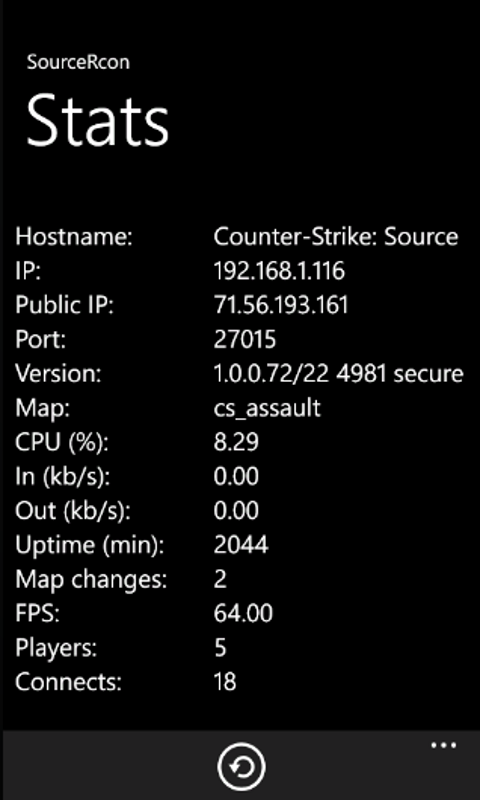Select the Hostname value Counter-Strike: Source
The width and height of the screenshot is (480, 800).
pyautogui.click(x=336, y=237)
